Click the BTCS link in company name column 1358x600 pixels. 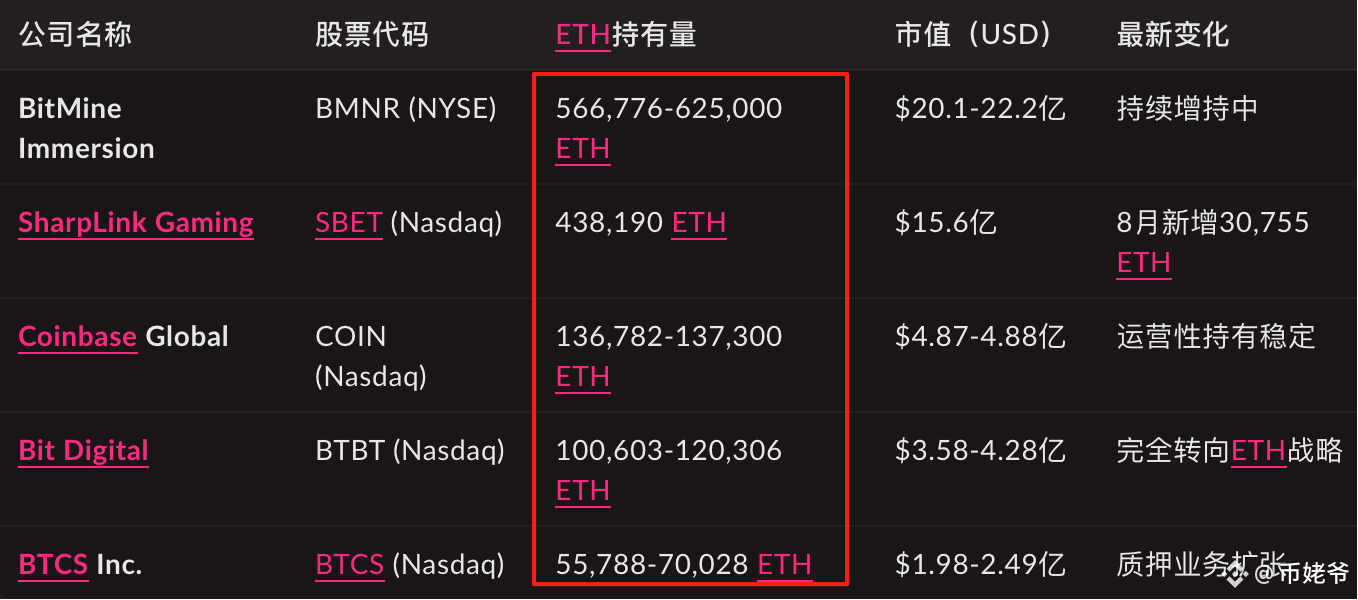tap(53, 565)
